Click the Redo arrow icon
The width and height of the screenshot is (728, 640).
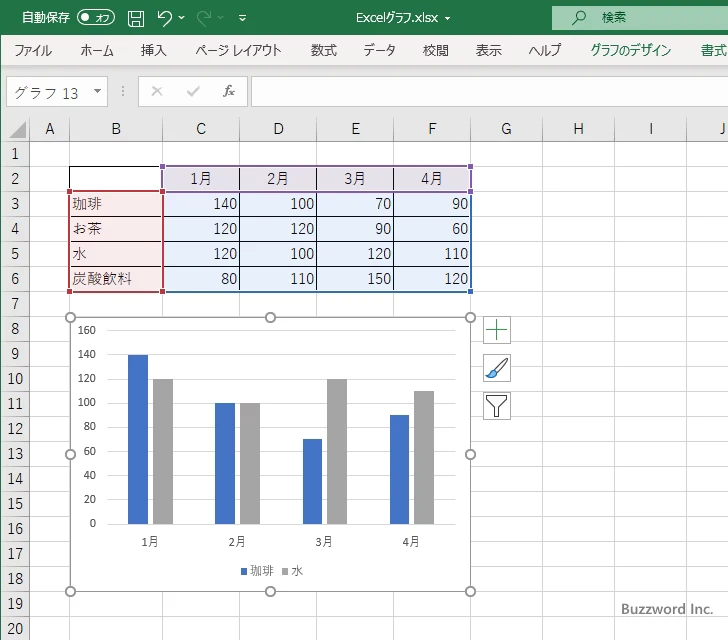(x=203, y=18)
